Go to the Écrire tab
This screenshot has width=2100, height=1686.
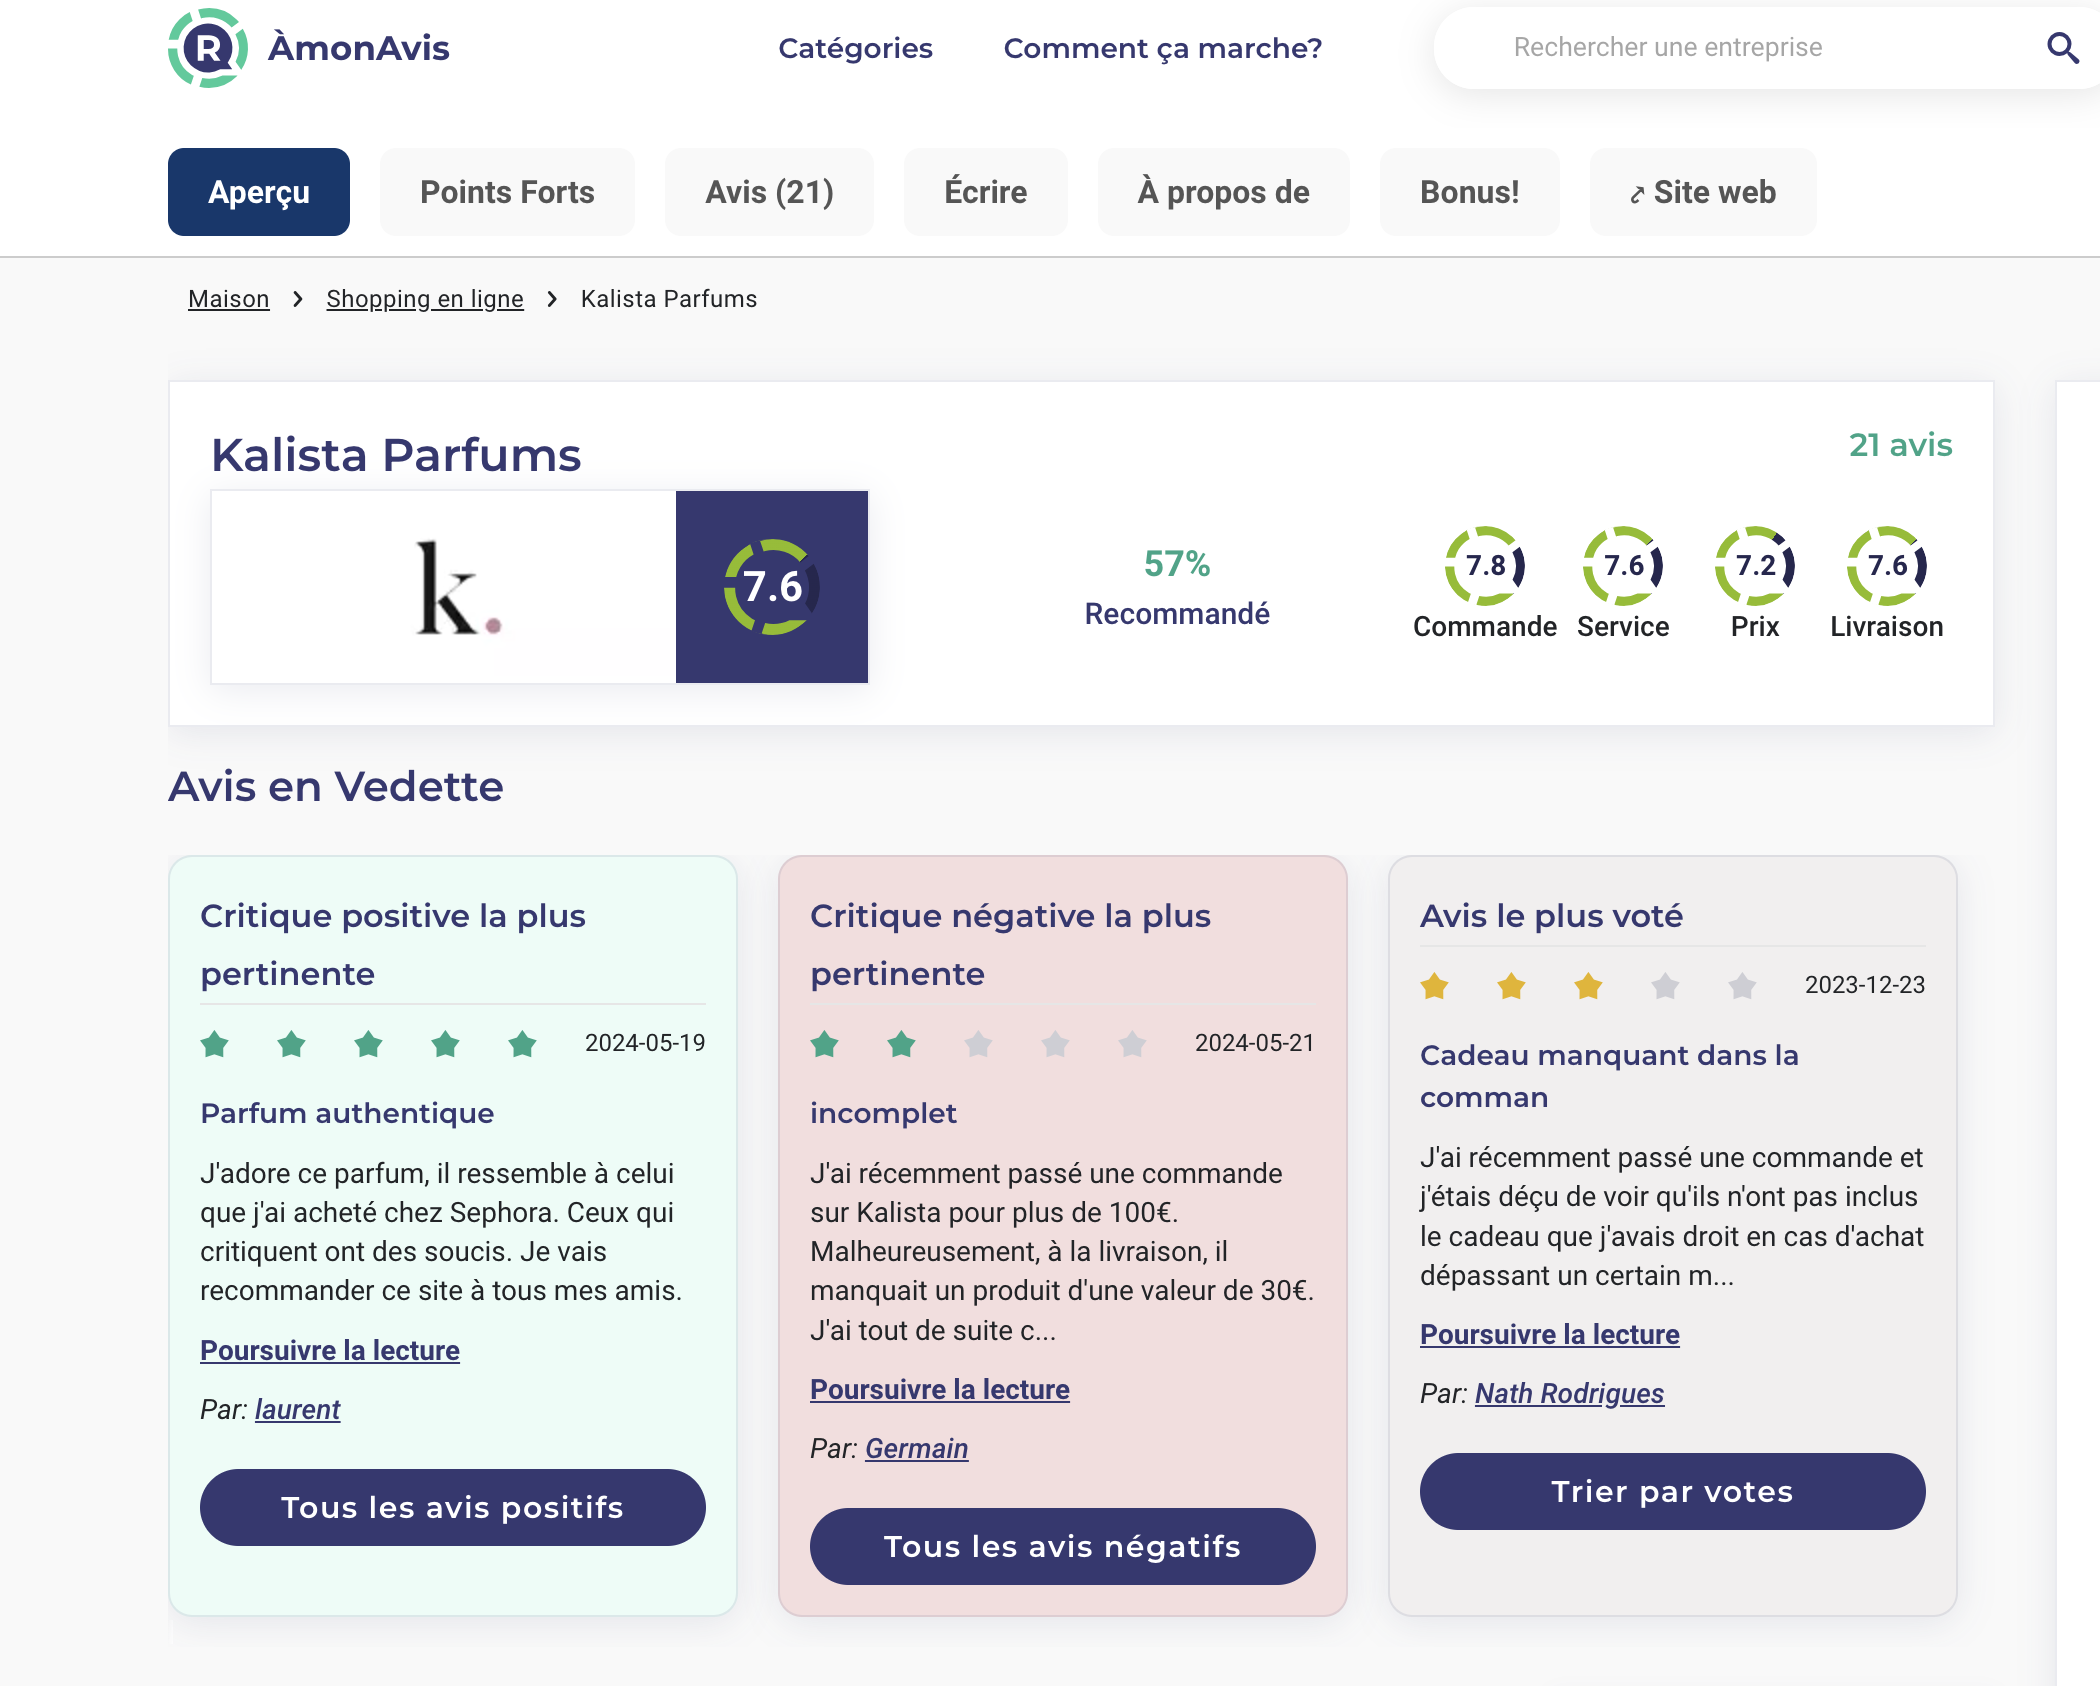(986, 192)
